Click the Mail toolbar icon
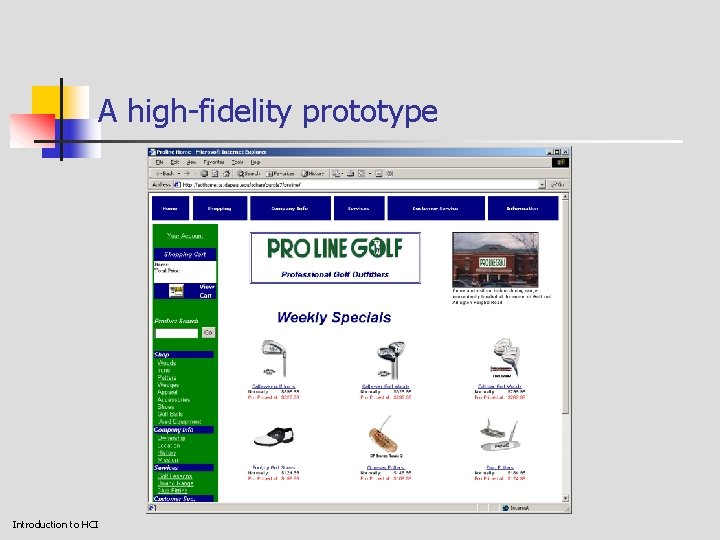The width and height of the screenshot is (720, 540). pos(336,174)
